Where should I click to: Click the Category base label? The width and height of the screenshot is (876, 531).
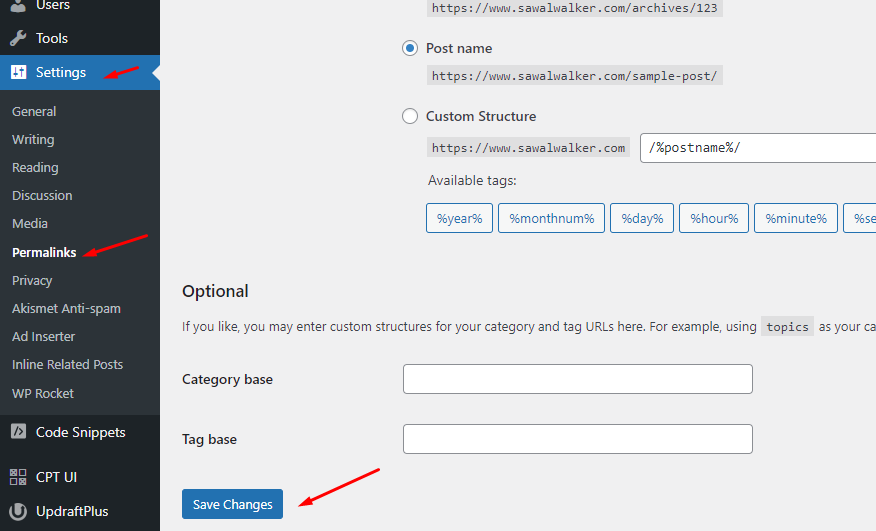click(x=227, y=379)
